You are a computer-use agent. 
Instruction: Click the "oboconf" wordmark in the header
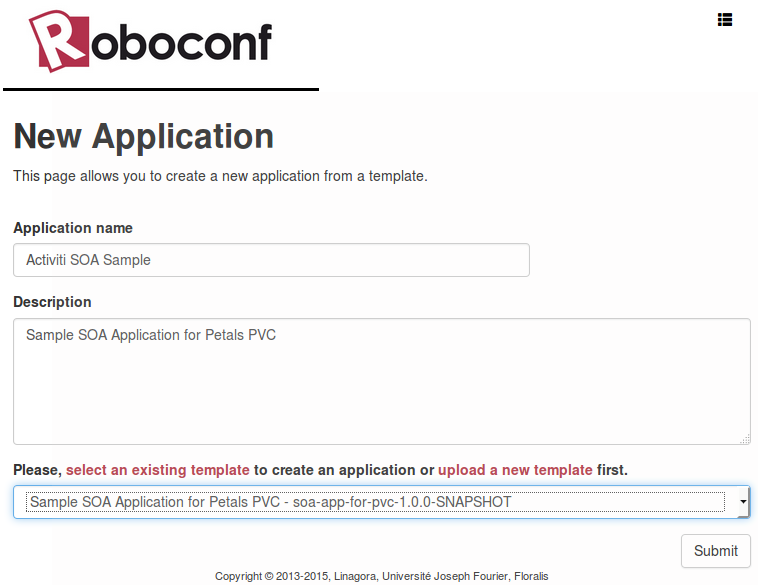182,43
